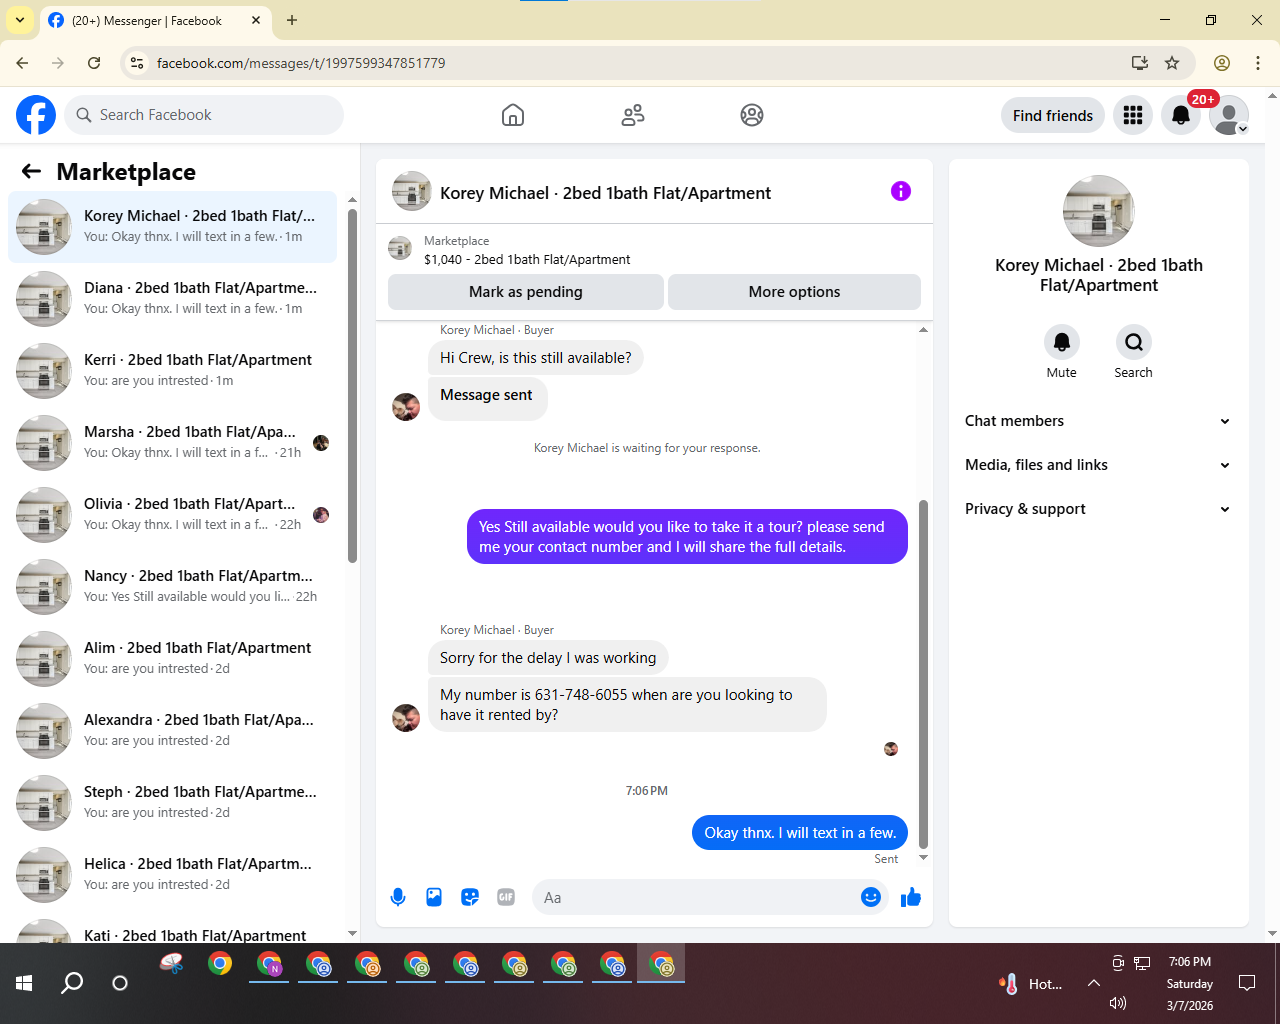The height and width of the screenshot is (1024, 1280).
Task: Open Diana conversation in list
Action: pyautogui.click(x=172, y=299)
